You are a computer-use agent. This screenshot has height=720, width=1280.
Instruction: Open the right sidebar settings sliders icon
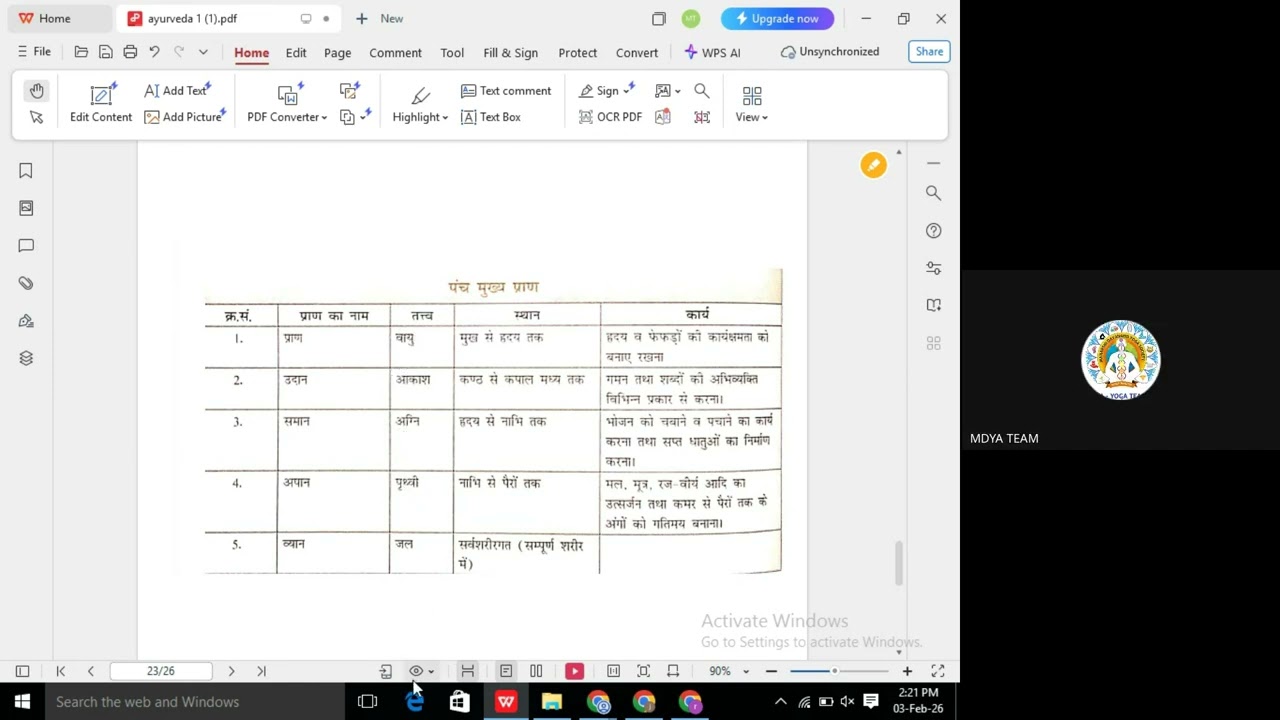point(933,268)
